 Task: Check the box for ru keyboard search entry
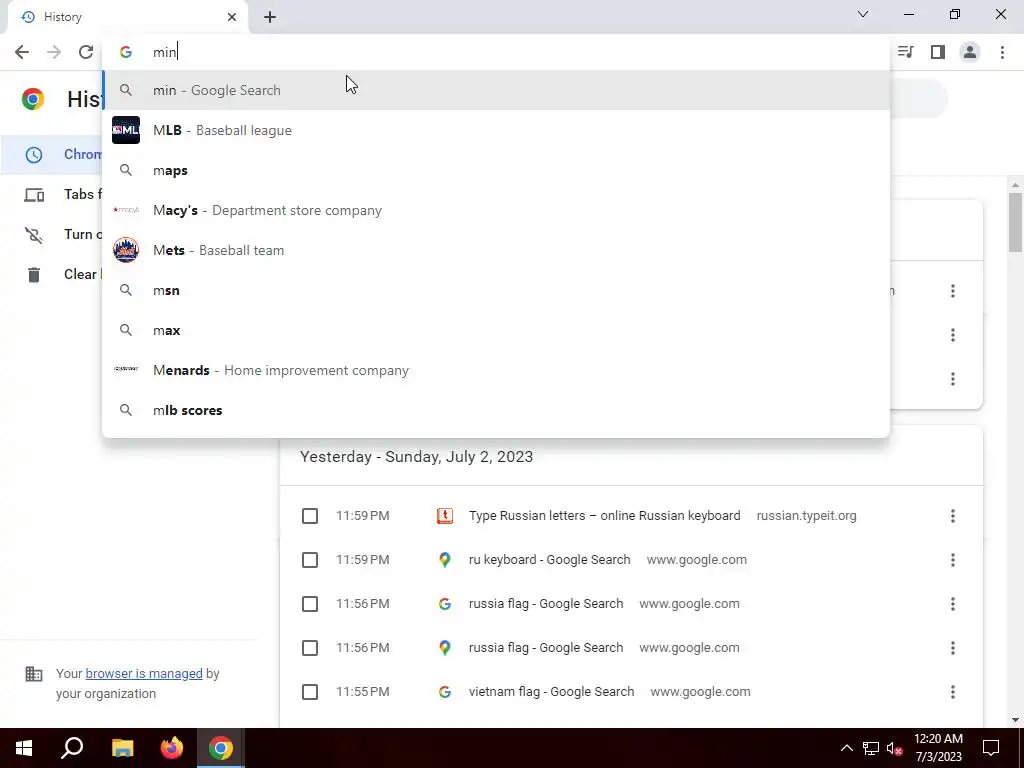pos(310,560)
